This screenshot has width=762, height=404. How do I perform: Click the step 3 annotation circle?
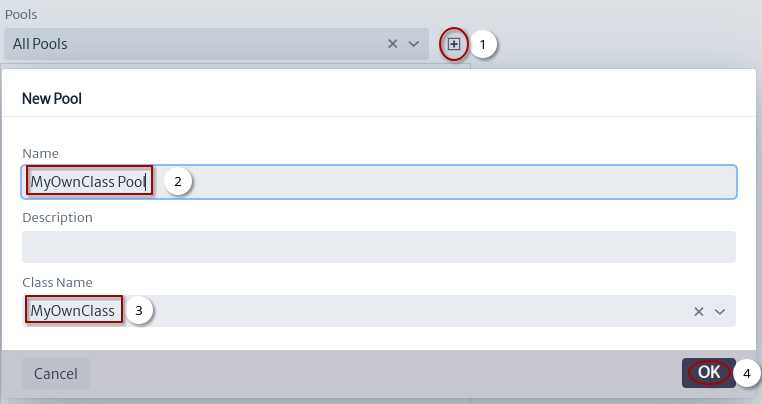click(139, 310)
